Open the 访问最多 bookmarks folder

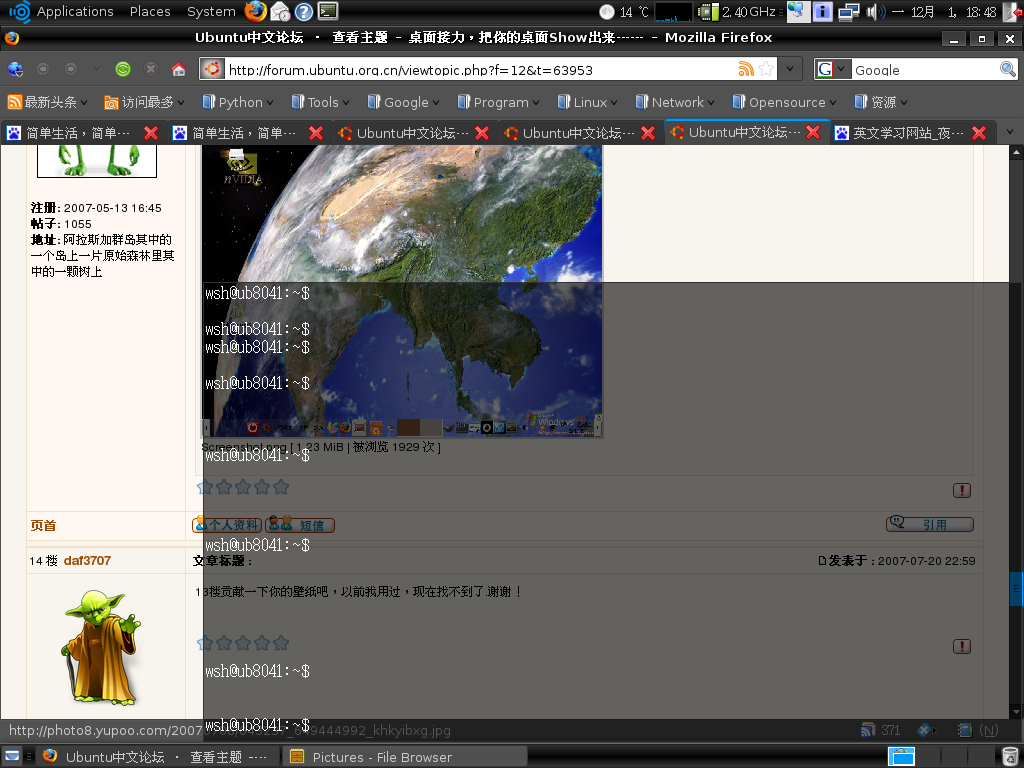pyautogui.click(x=144, y=102)
